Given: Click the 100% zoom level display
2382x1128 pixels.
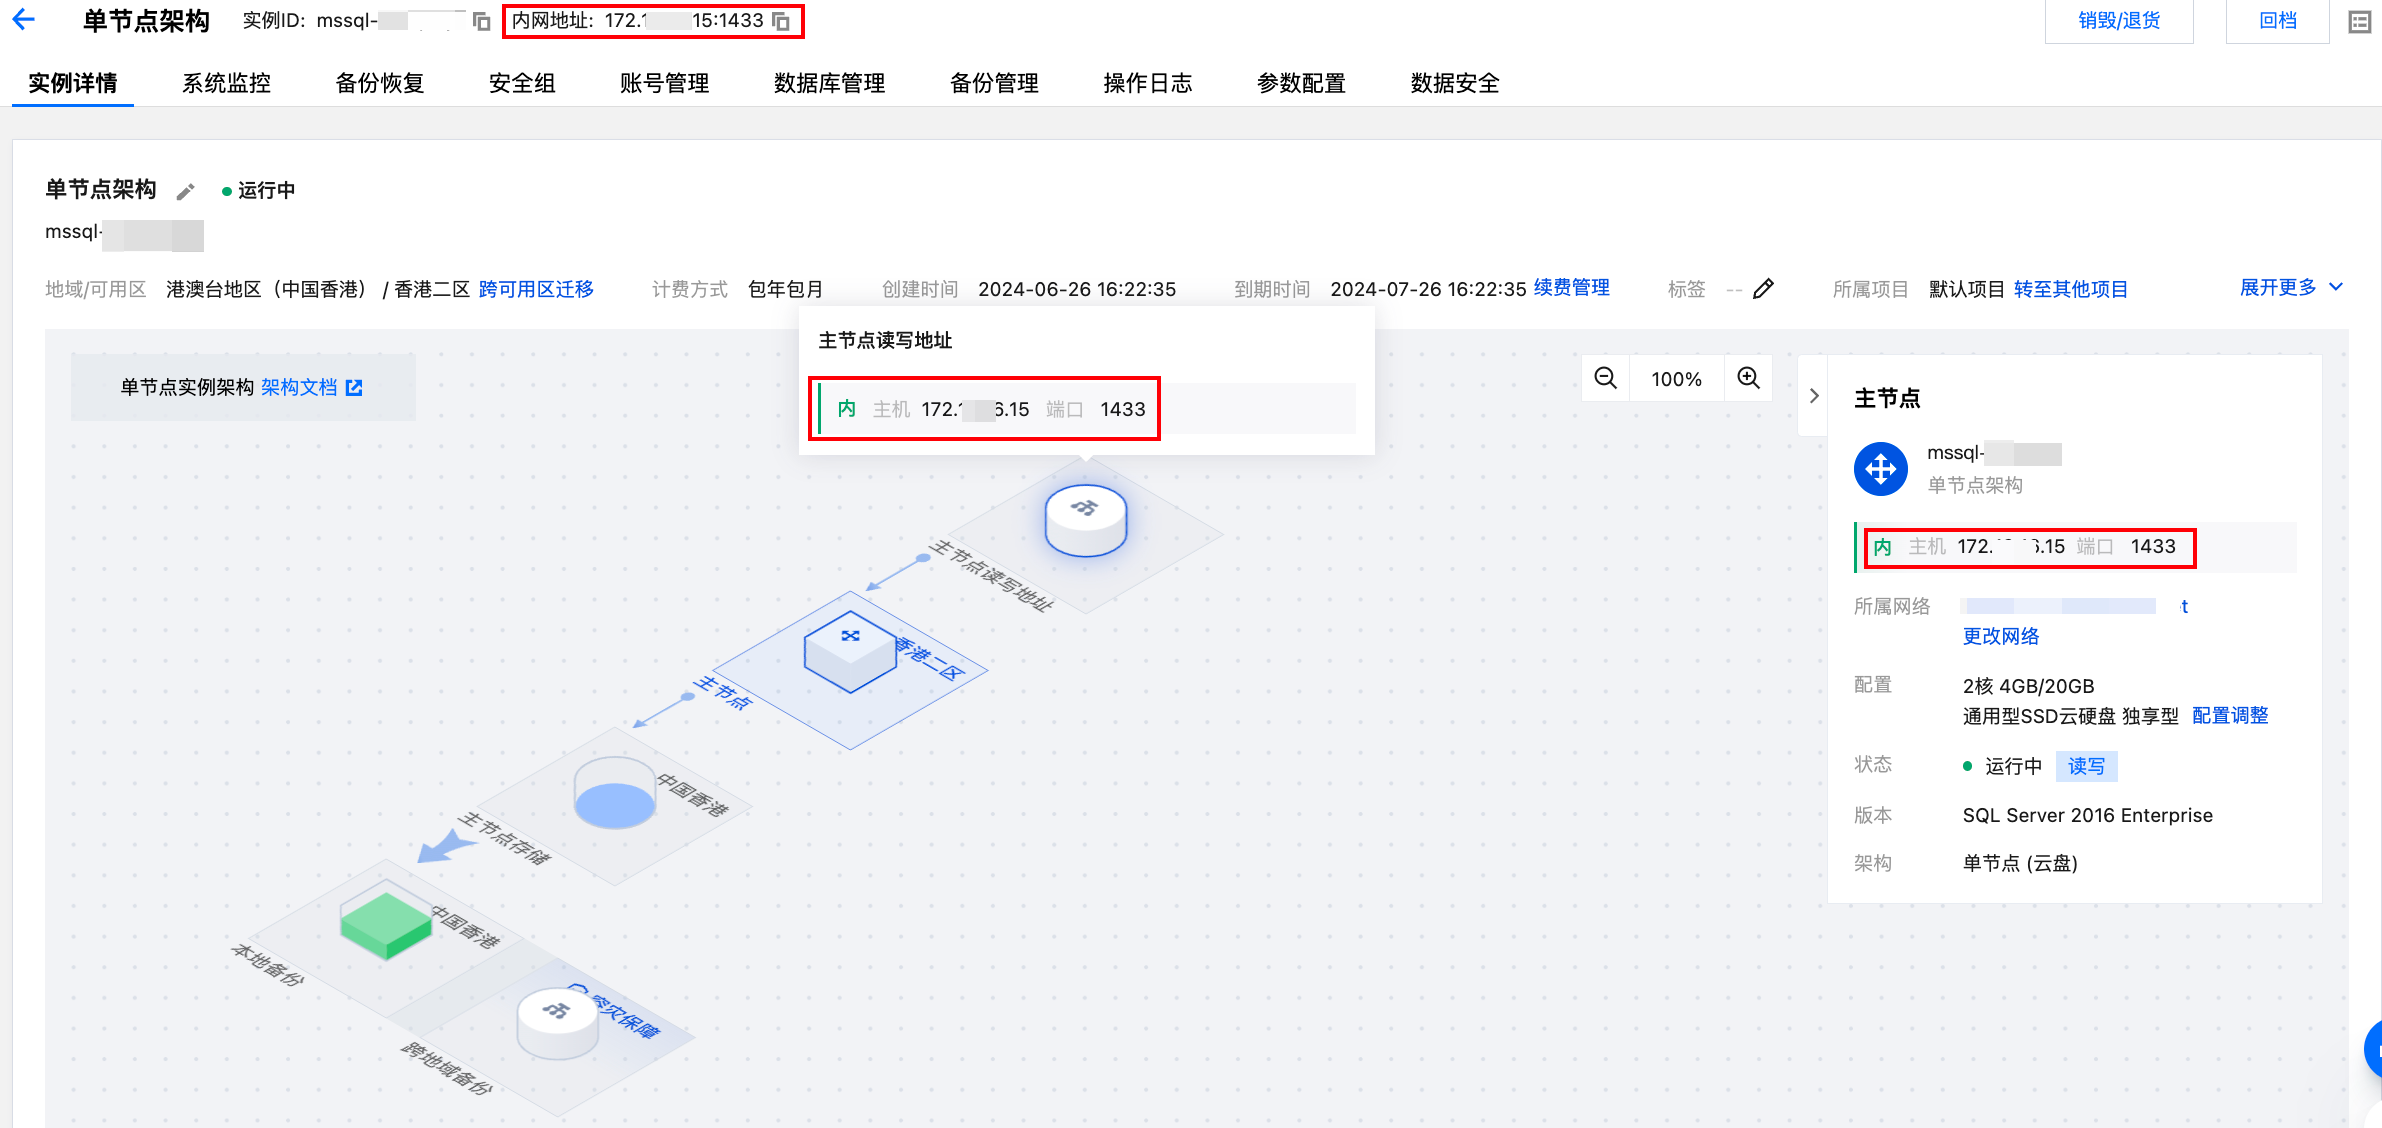Looking at the screenshot, I should pos(1676,379).
